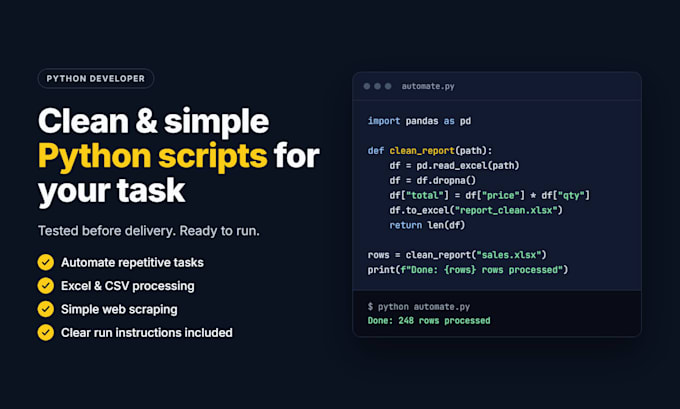Click the df["total"] calculation line

tap(490, 196)
